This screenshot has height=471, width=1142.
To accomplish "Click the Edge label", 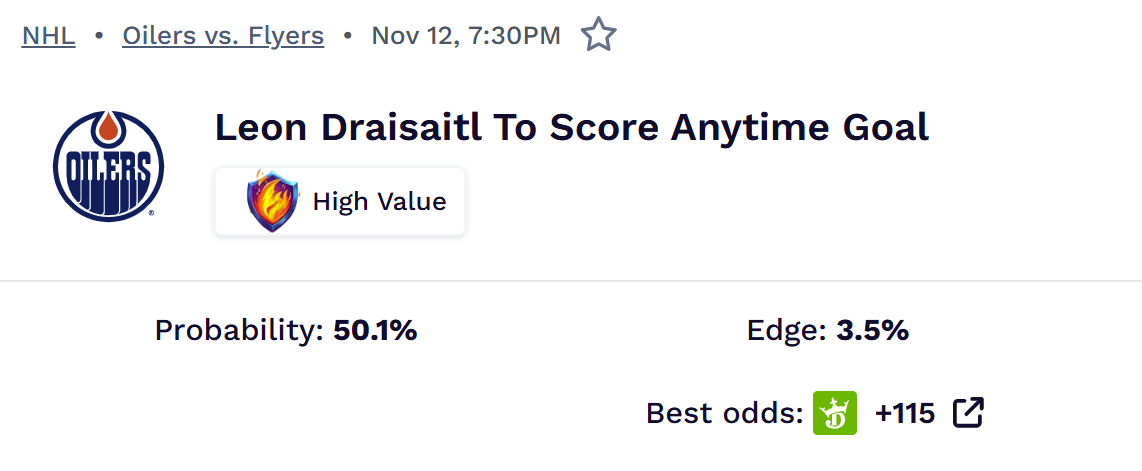I will [787, 331].
